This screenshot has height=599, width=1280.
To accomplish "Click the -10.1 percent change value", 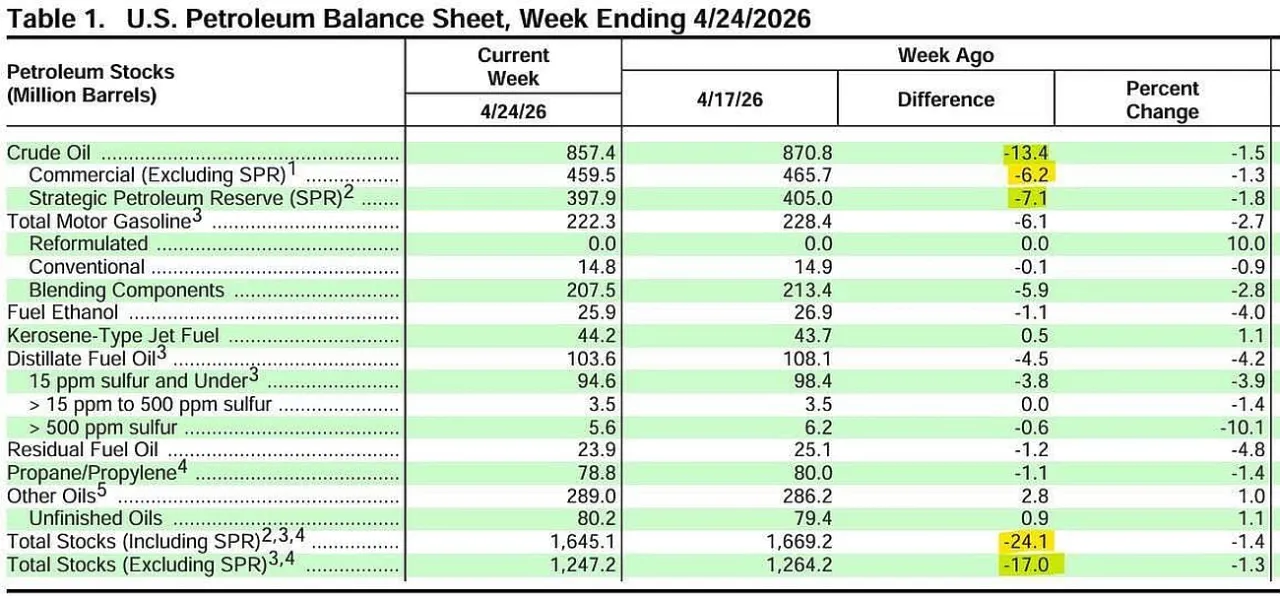I will point(1244,427).
